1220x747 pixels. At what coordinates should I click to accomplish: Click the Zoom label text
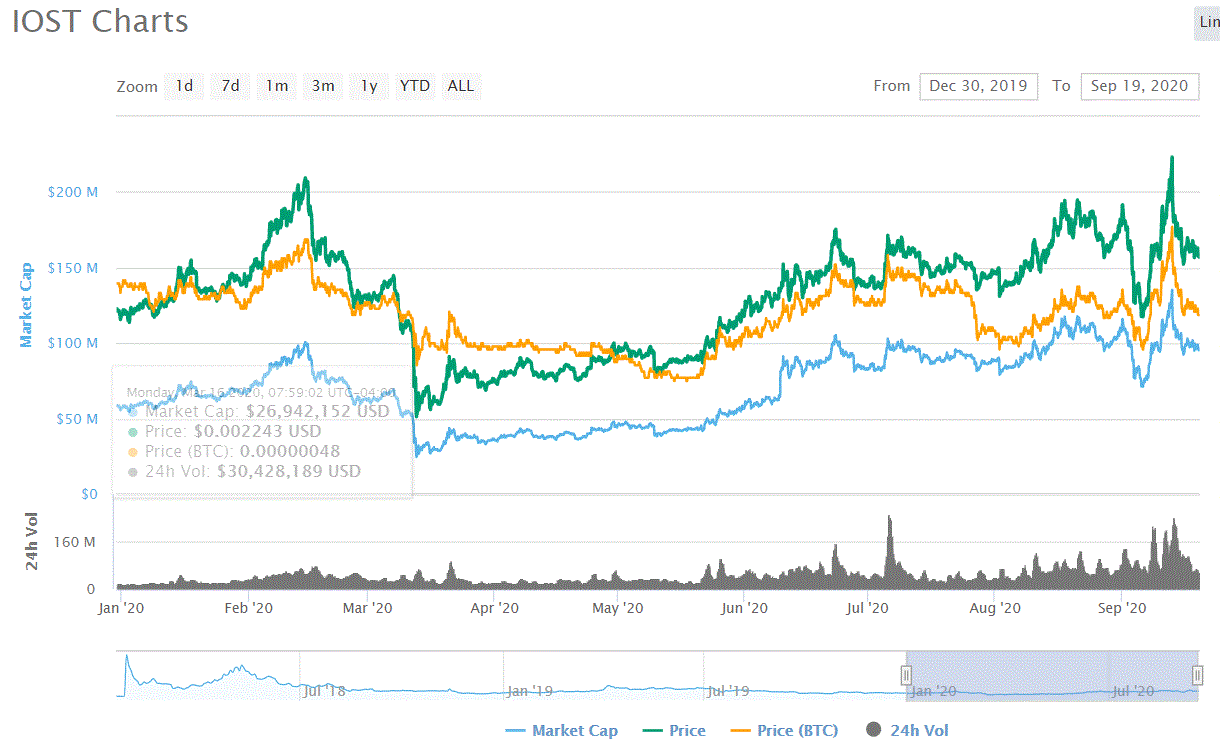[x=137, y=87]
